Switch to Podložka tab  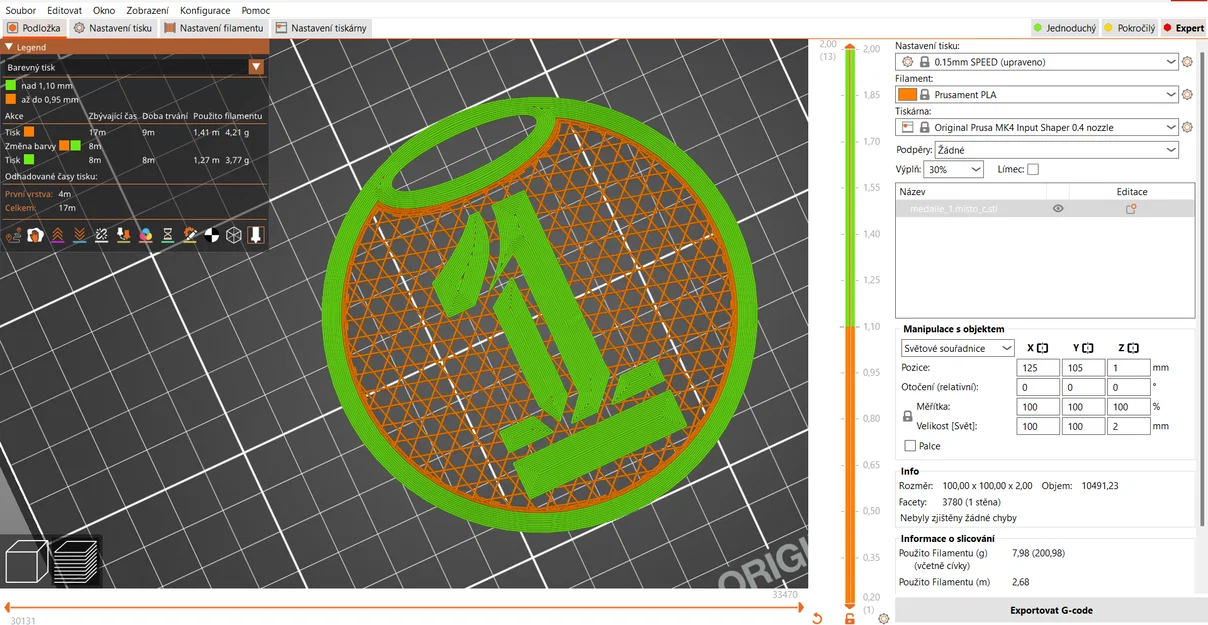(34, 28)
